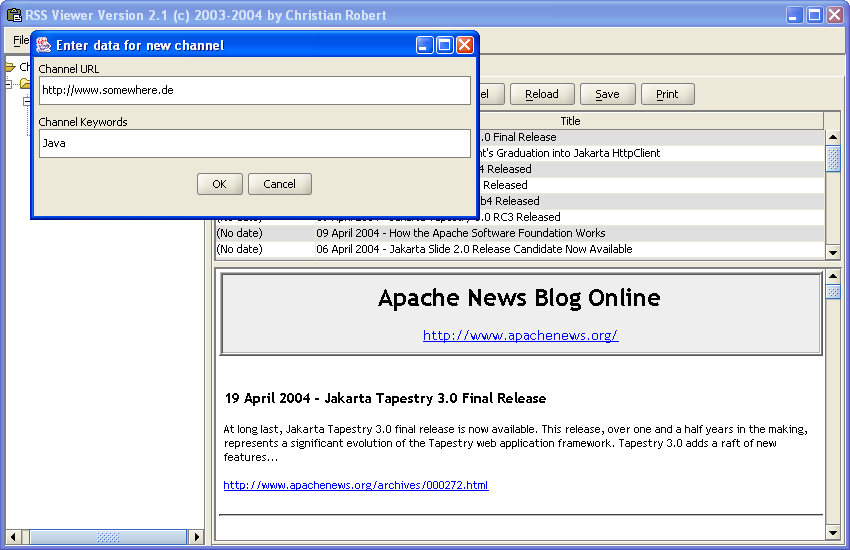Click the 'Apache News Blog Online' heading
Viewport: 850px width, 550px height.
[519, 298]
